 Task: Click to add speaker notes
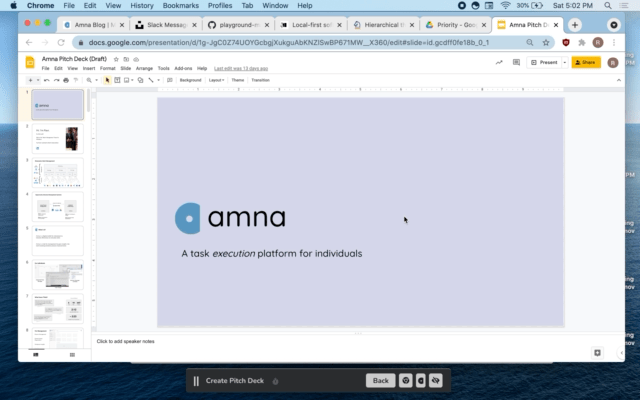126,341
